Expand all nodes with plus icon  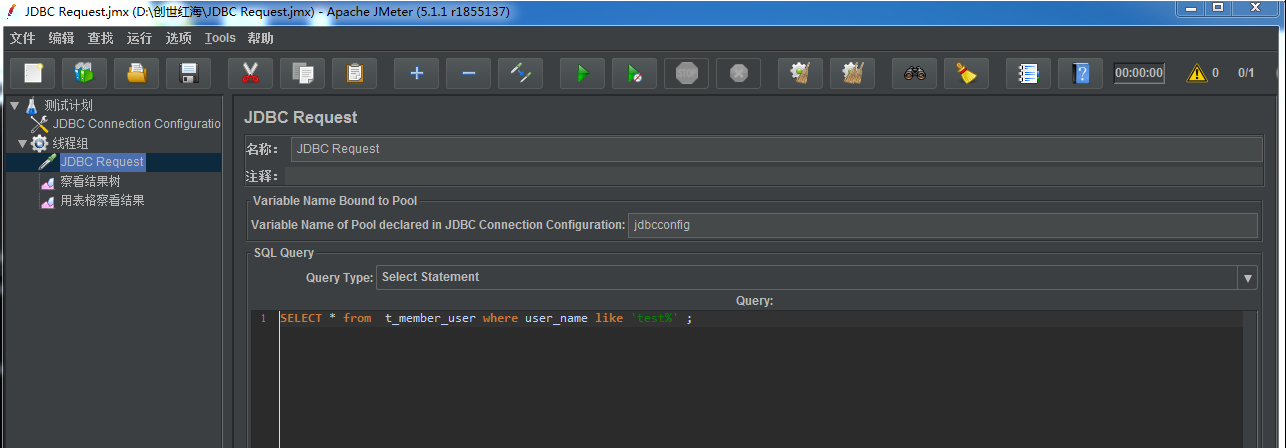[x=416, y=73]
